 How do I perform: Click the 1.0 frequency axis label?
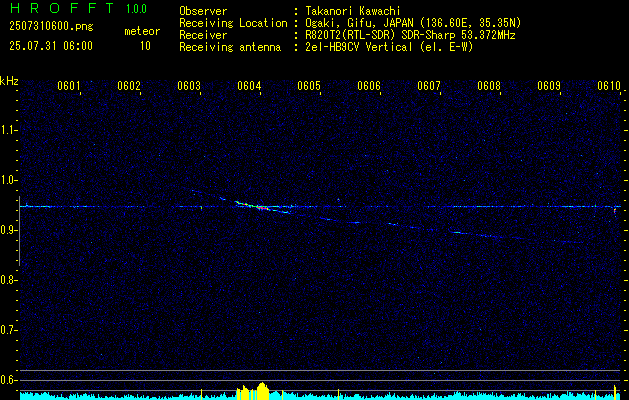(x=8, y=181)
